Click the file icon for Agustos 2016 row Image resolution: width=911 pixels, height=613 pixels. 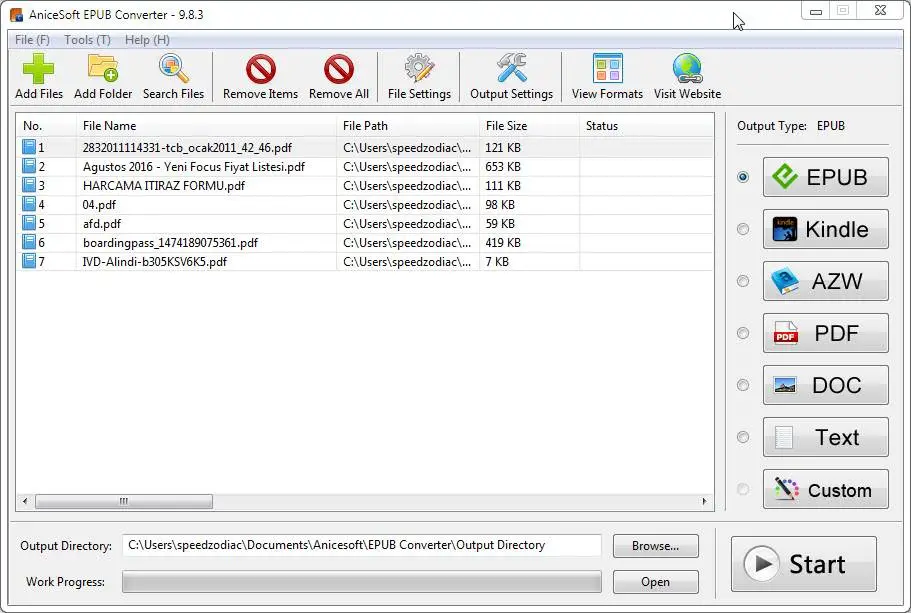(x=28, y=166)
